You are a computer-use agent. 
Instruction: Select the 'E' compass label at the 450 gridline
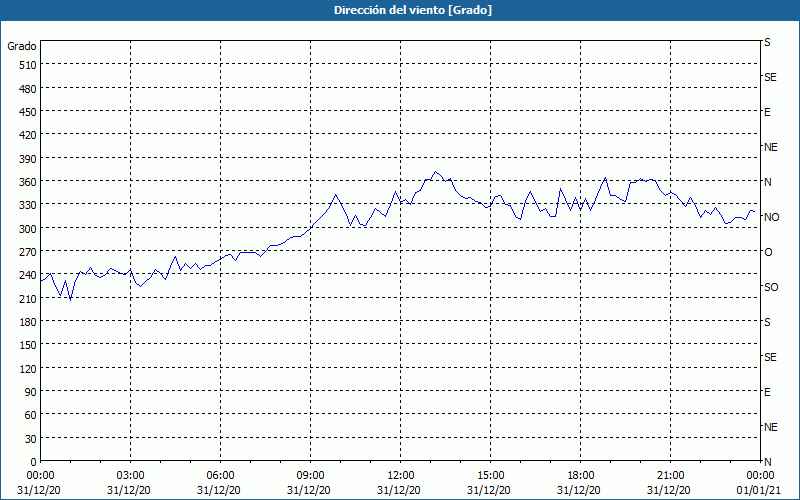(x=767, y=112)
